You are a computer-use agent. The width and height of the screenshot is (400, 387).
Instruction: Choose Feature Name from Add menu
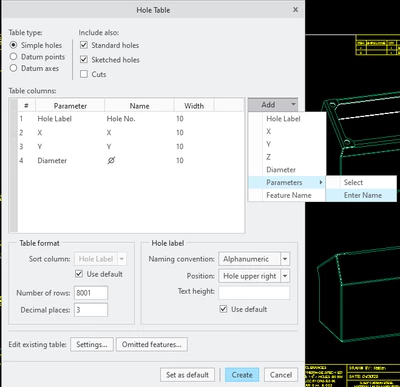(289, 195)
